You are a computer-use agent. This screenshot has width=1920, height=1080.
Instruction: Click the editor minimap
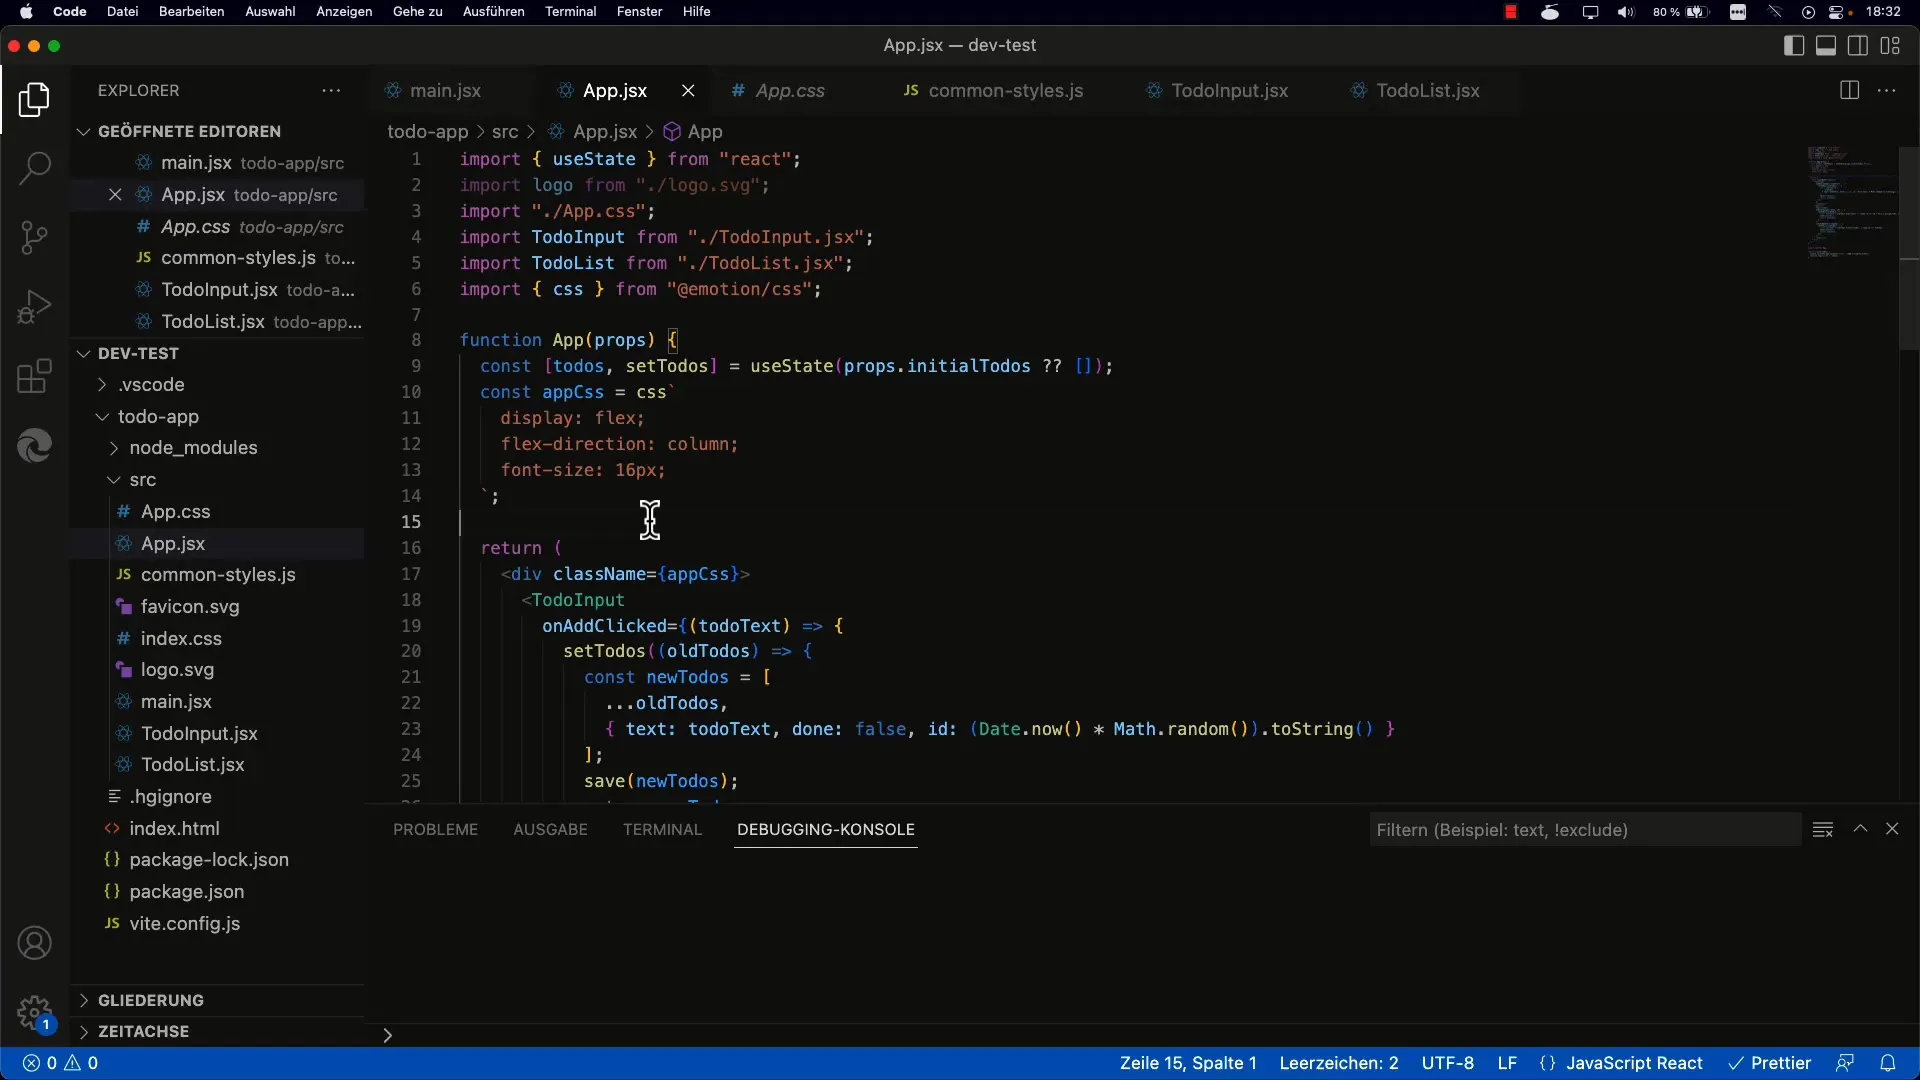1852,203
